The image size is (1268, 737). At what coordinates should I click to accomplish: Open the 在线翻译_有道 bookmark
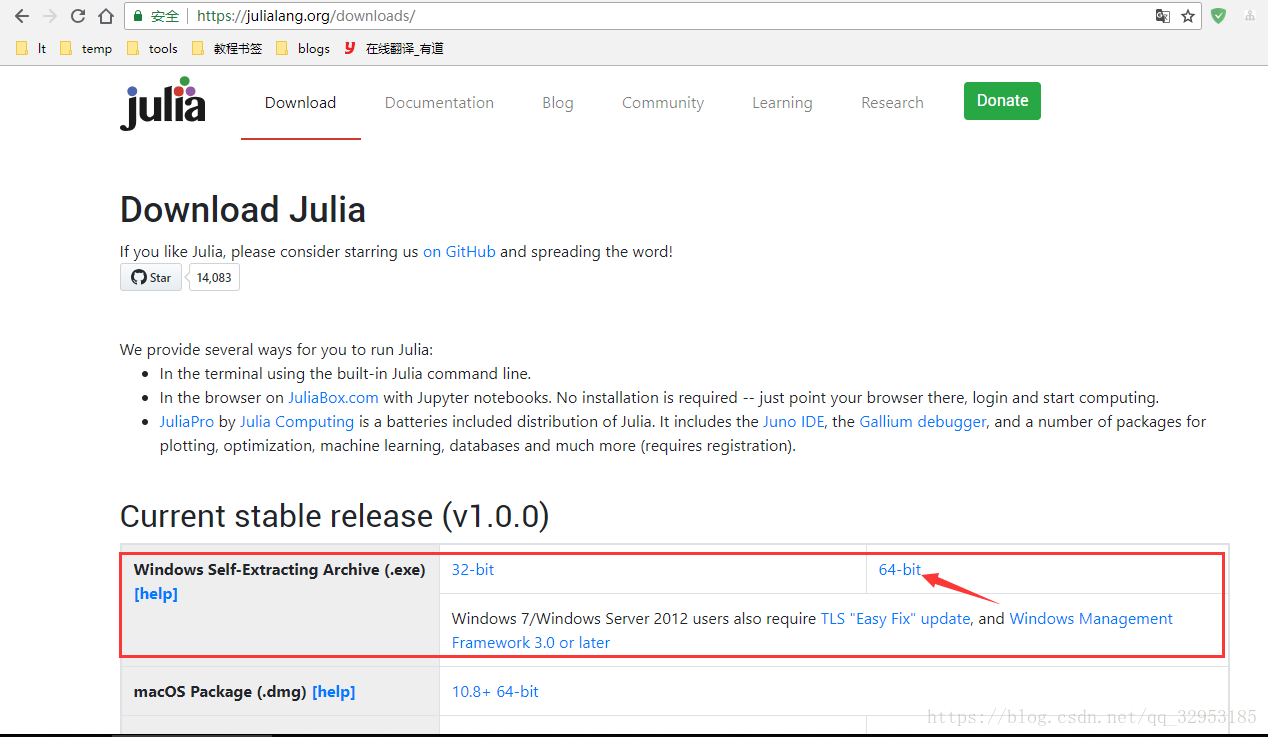coord(394,48)
